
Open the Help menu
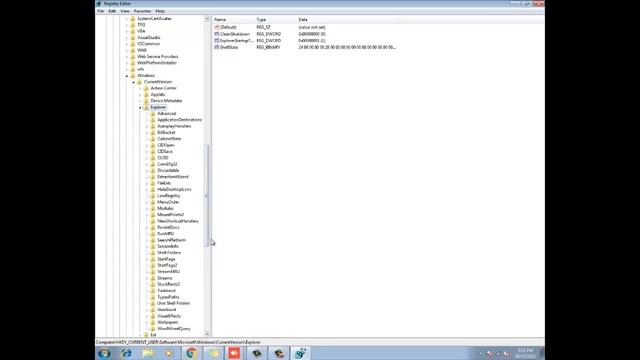pyautogui.click(x=160, y=11)
